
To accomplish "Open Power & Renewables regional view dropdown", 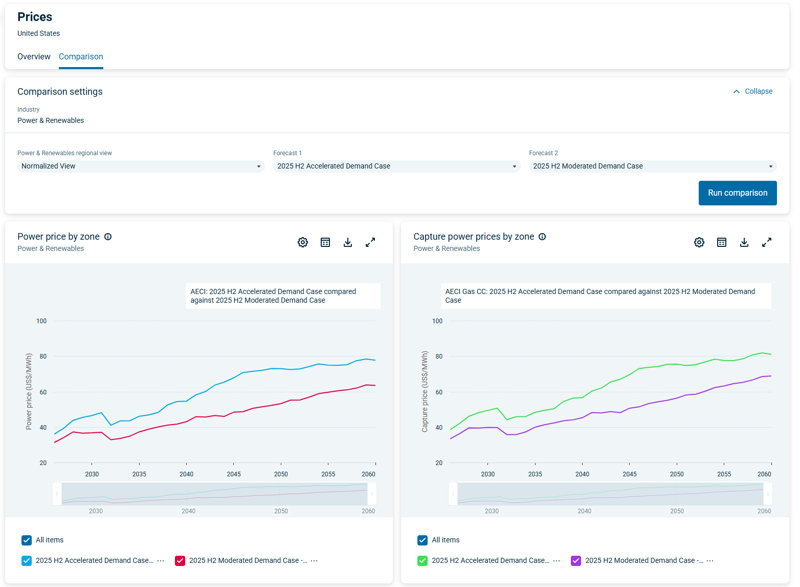I will pyautogui.click(x=140, y=166).
